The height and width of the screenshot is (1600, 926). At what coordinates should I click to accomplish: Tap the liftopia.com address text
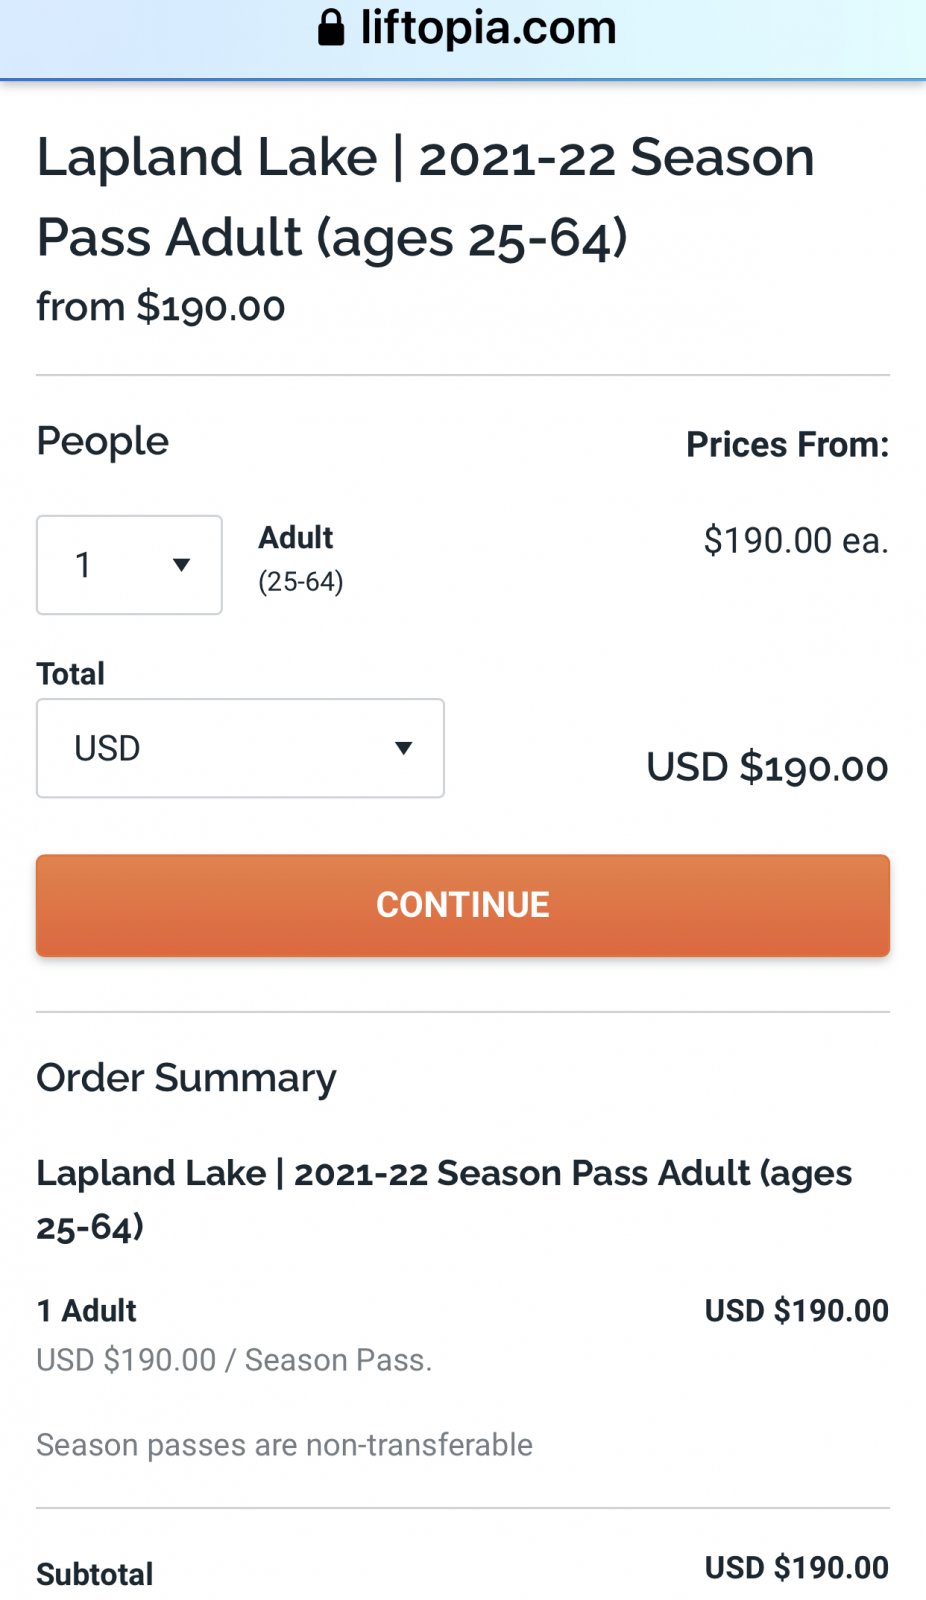(x=488, y=28)
